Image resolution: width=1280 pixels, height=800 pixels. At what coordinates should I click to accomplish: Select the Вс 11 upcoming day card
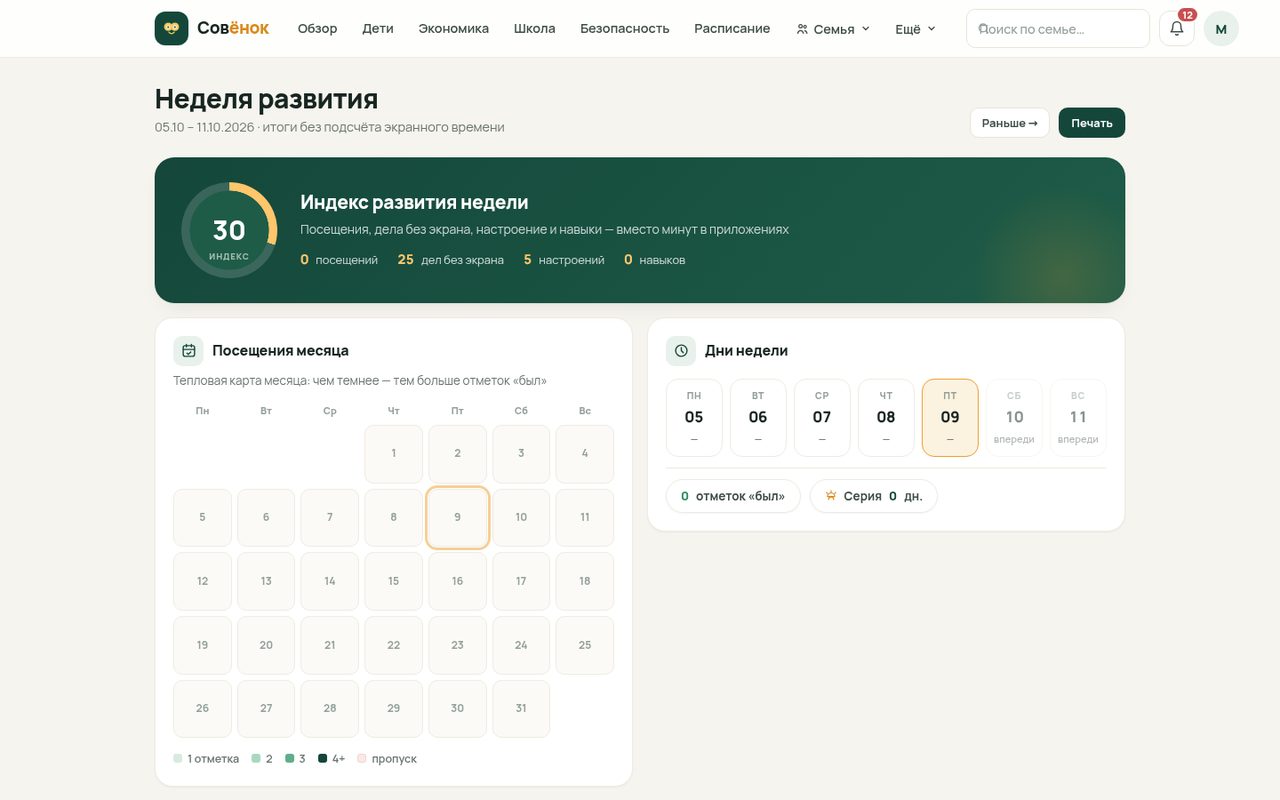1078,418
